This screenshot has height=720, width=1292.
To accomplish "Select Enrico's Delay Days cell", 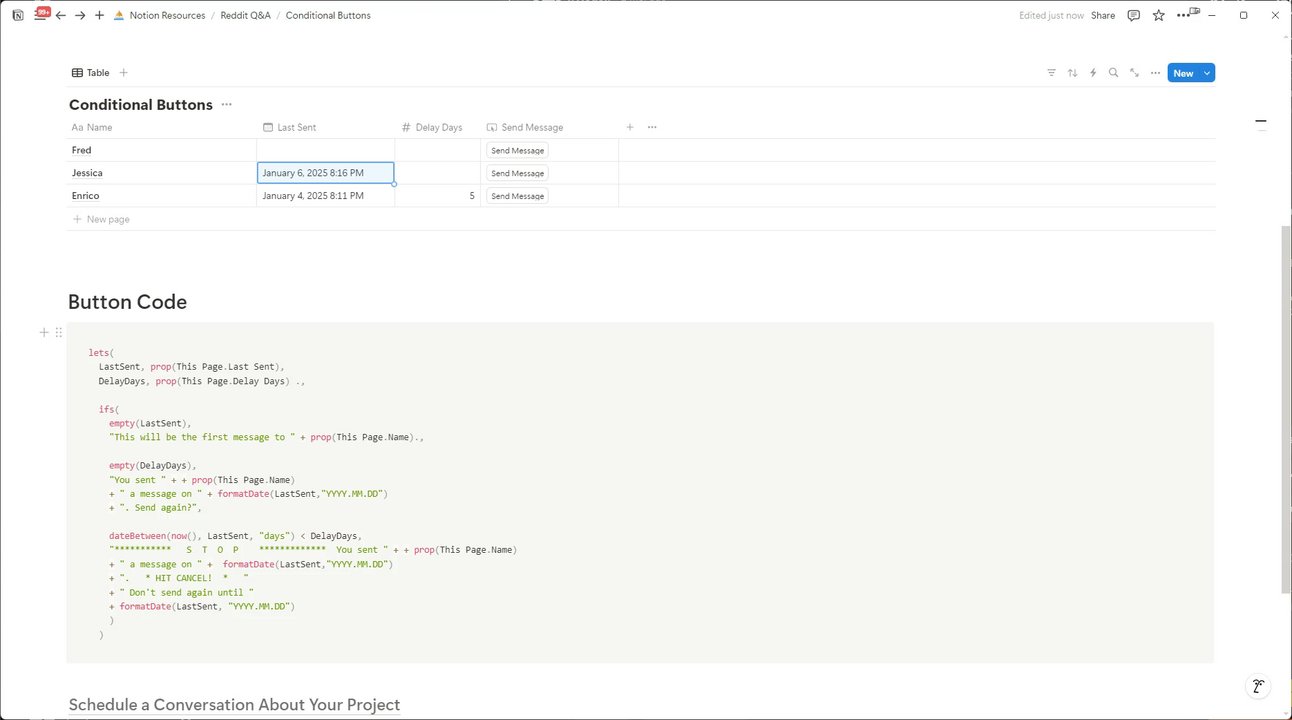I will [437, 196].
